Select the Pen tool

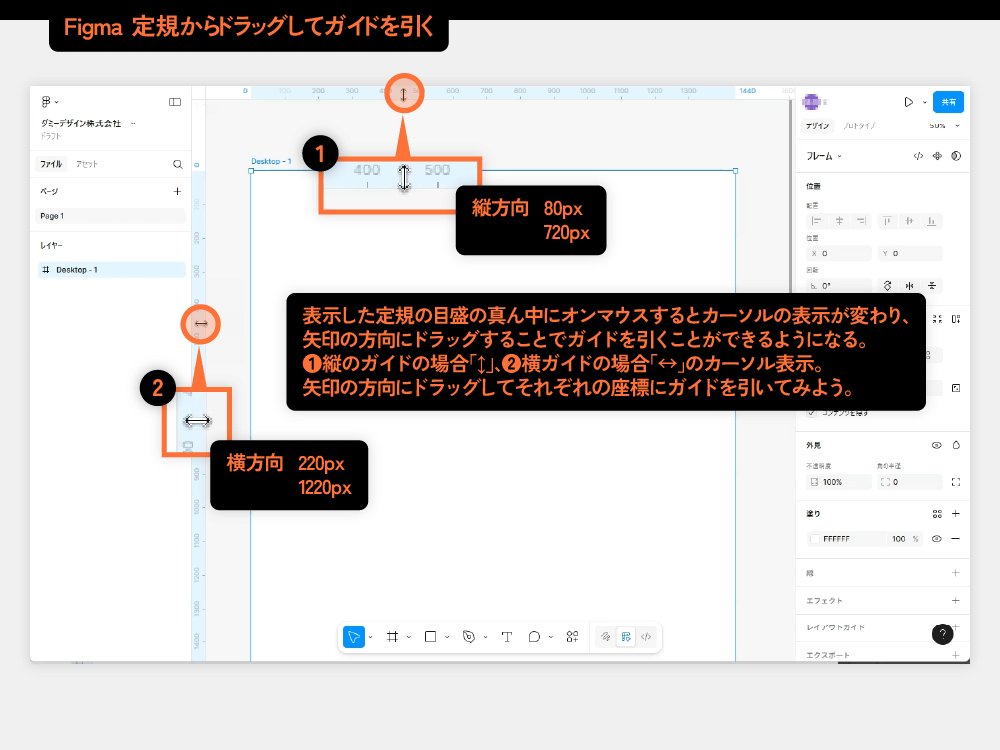point(469,636)
